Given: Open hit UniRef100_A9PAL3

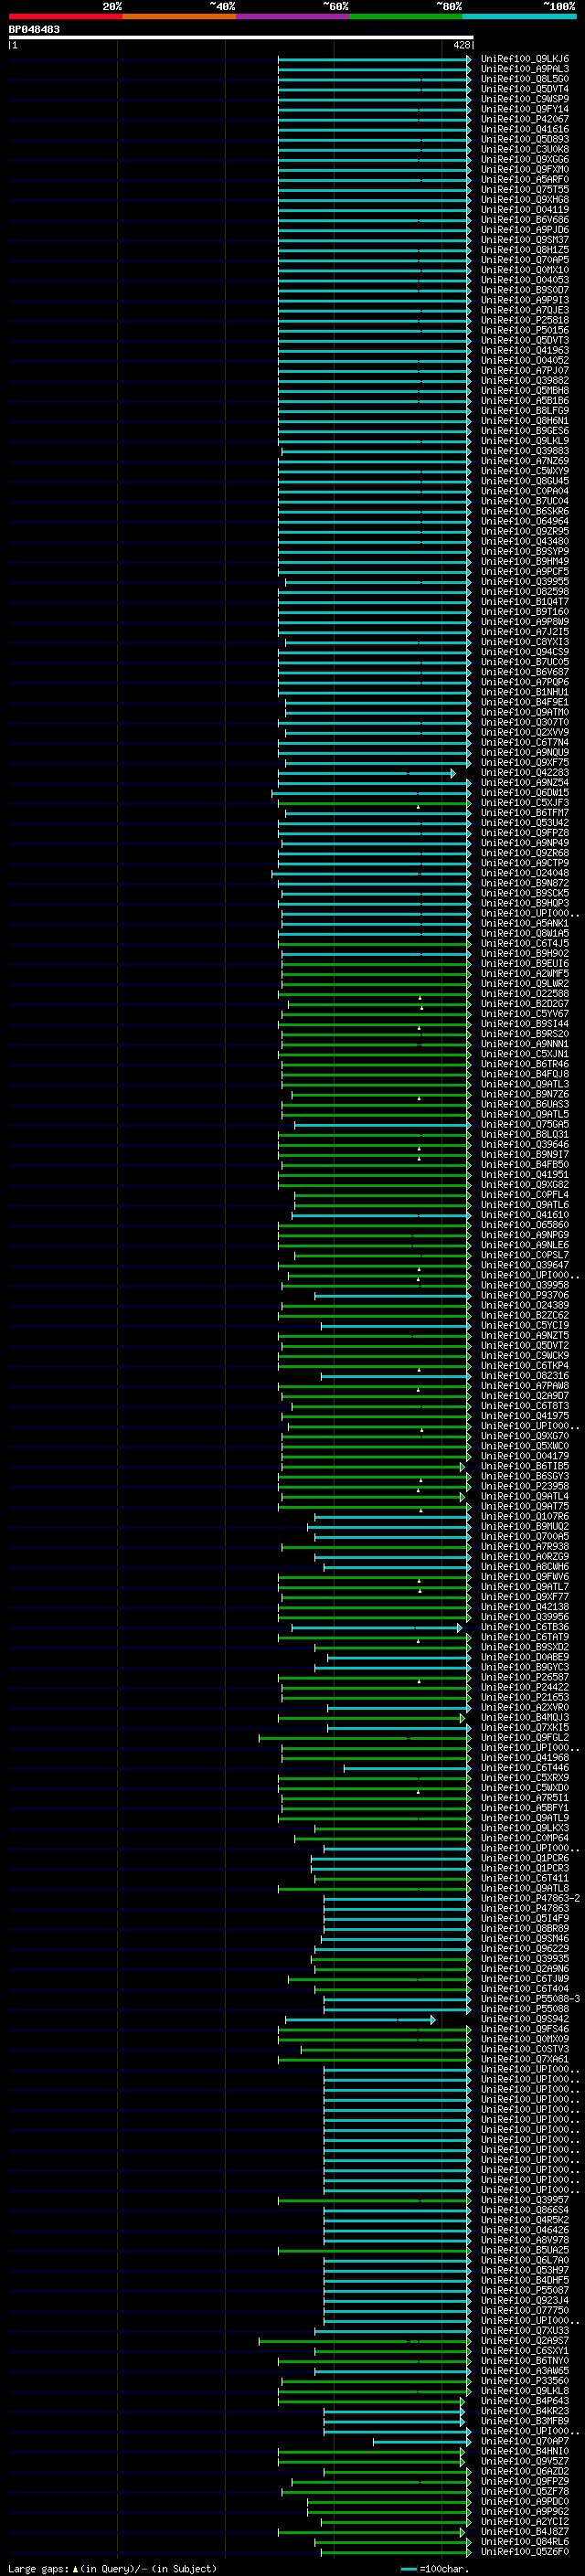Looking at the screenshot, I should 525,69.
